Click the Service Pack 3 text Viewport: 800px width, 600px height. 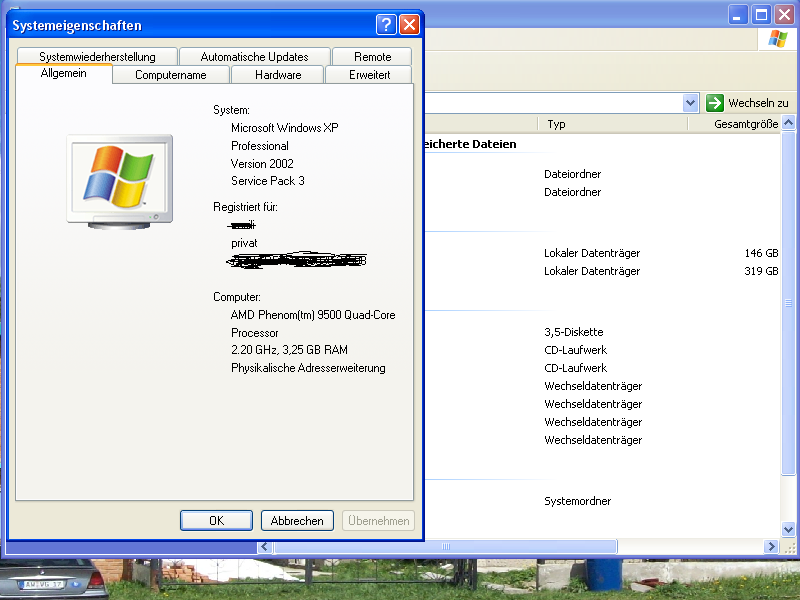[268, 181]
